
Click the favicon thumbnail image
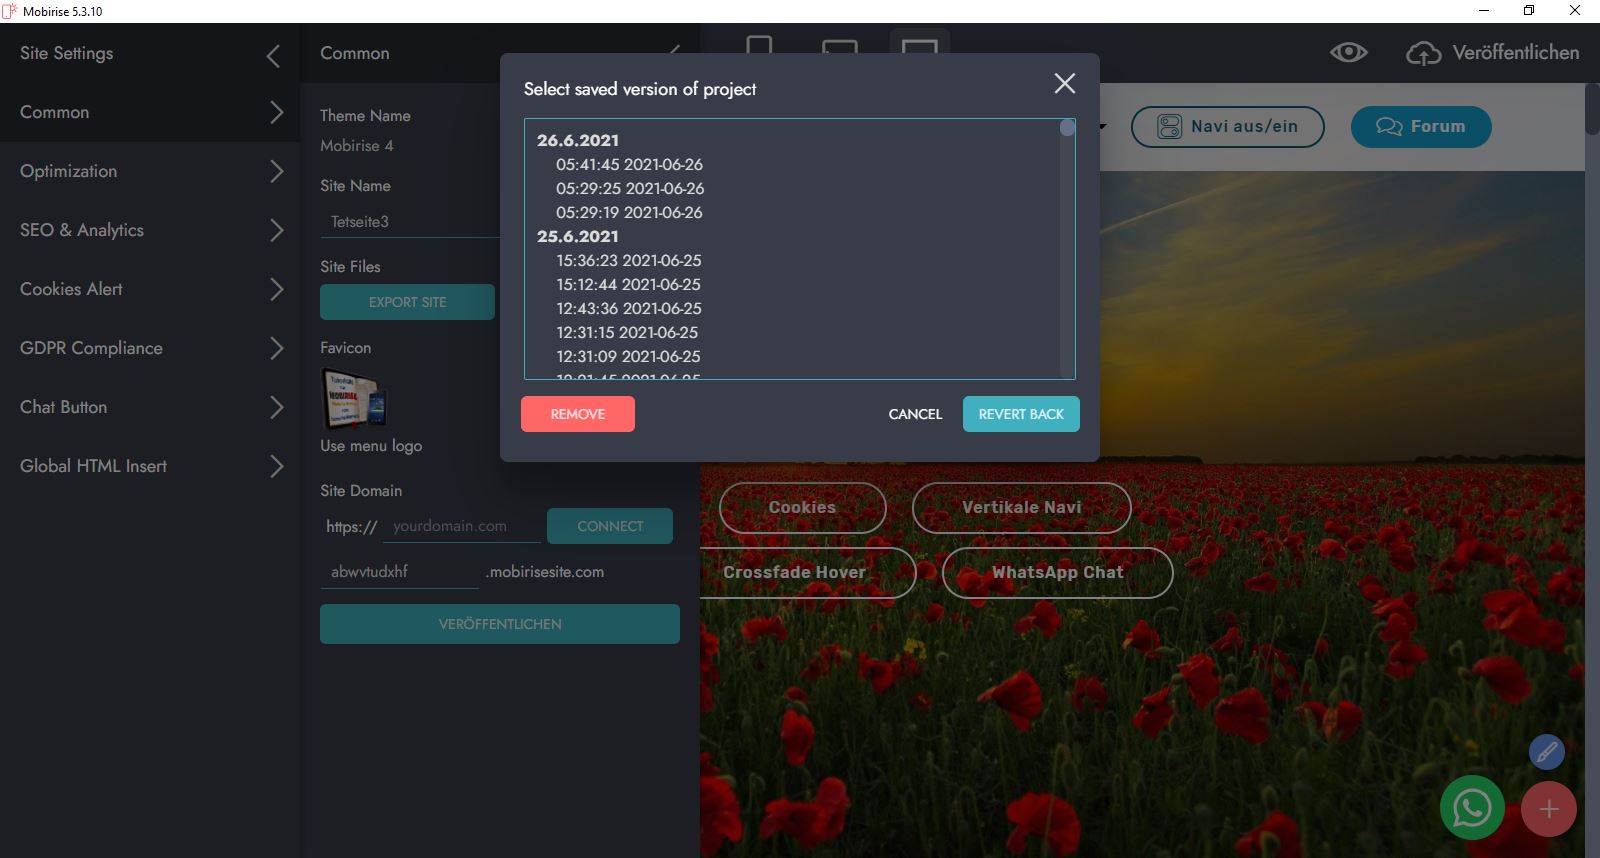[353, 398]
